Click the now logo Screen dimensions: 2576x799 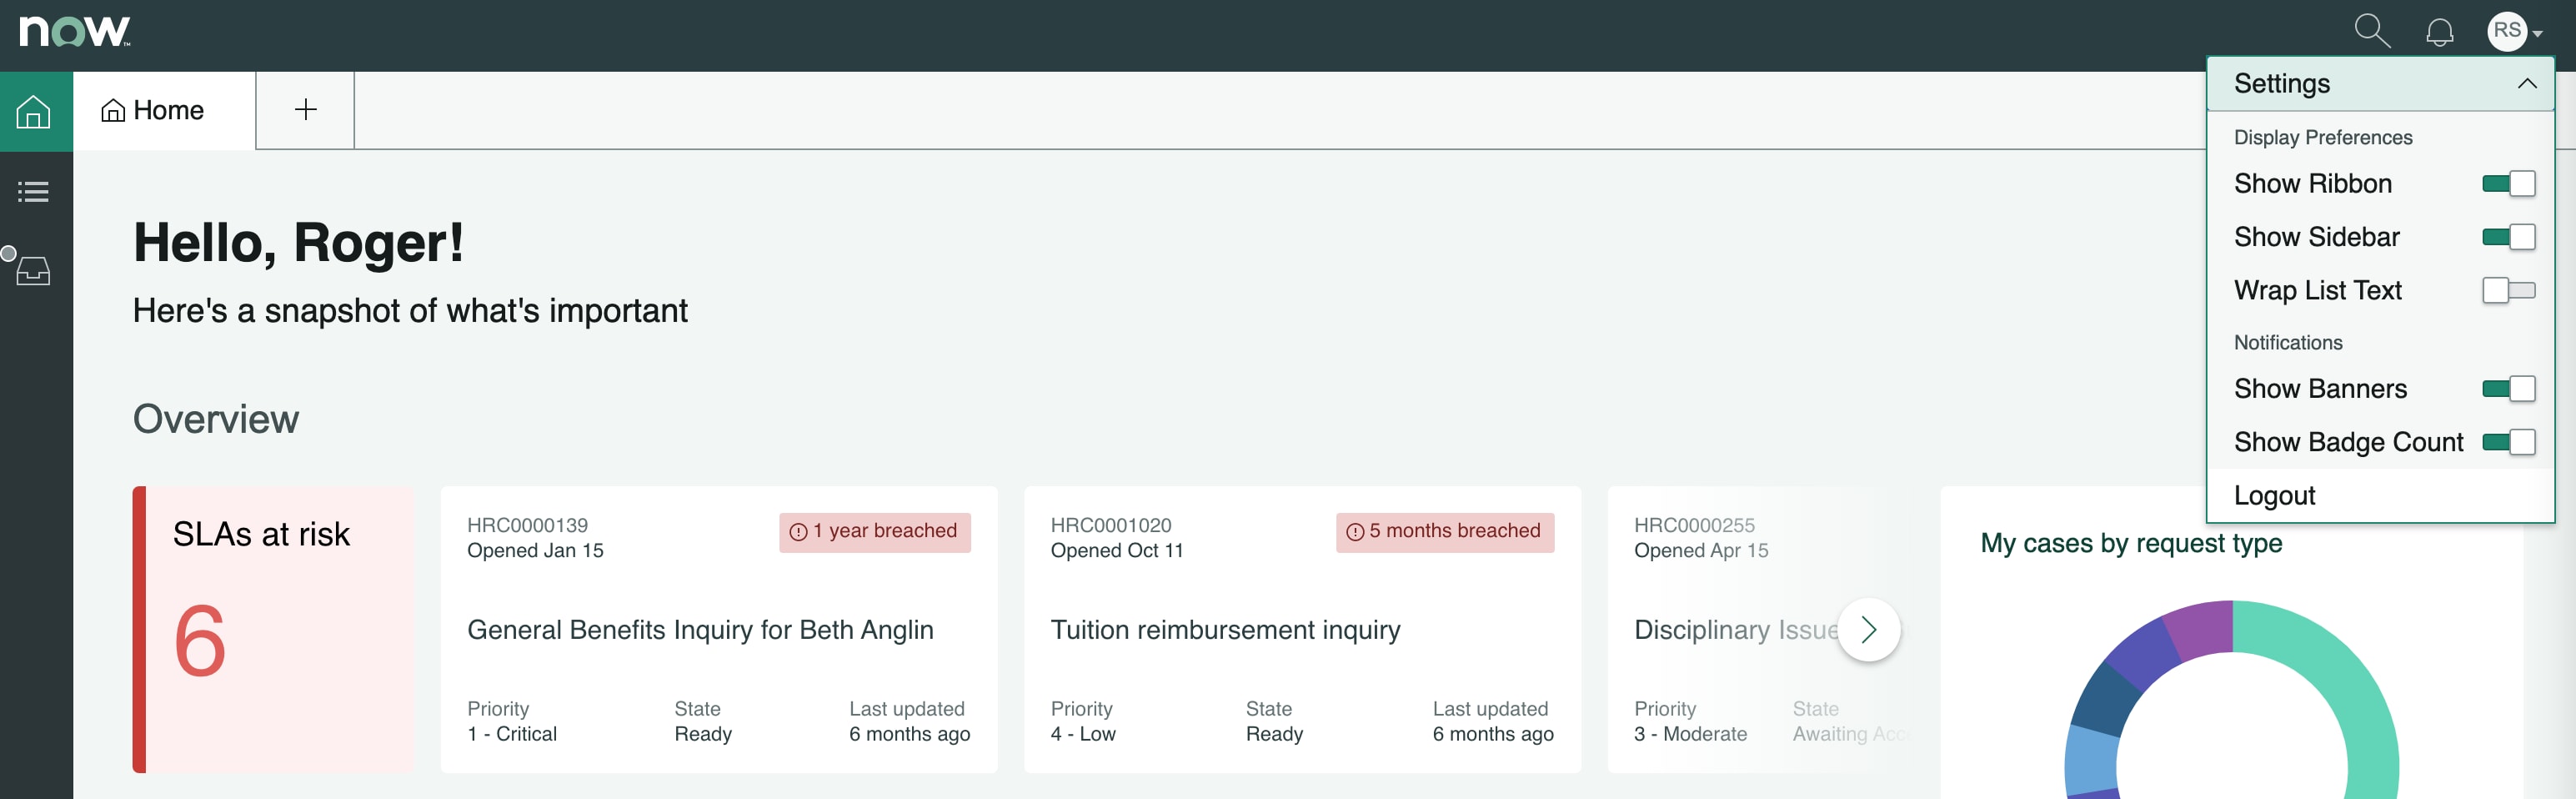click(x=73, y=31)
